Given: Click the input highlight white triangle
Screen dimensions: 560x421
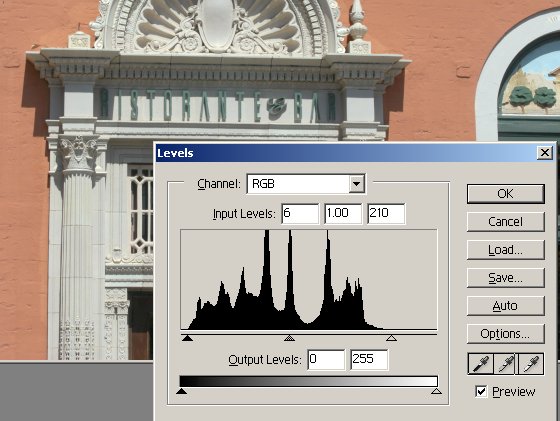Looking at the screenshot, I should pyautogui.click(x=391, y=338).
